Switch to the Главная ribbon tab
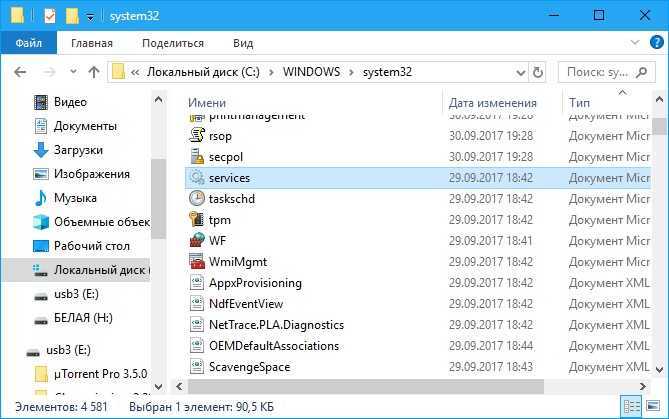 [92, 43]
